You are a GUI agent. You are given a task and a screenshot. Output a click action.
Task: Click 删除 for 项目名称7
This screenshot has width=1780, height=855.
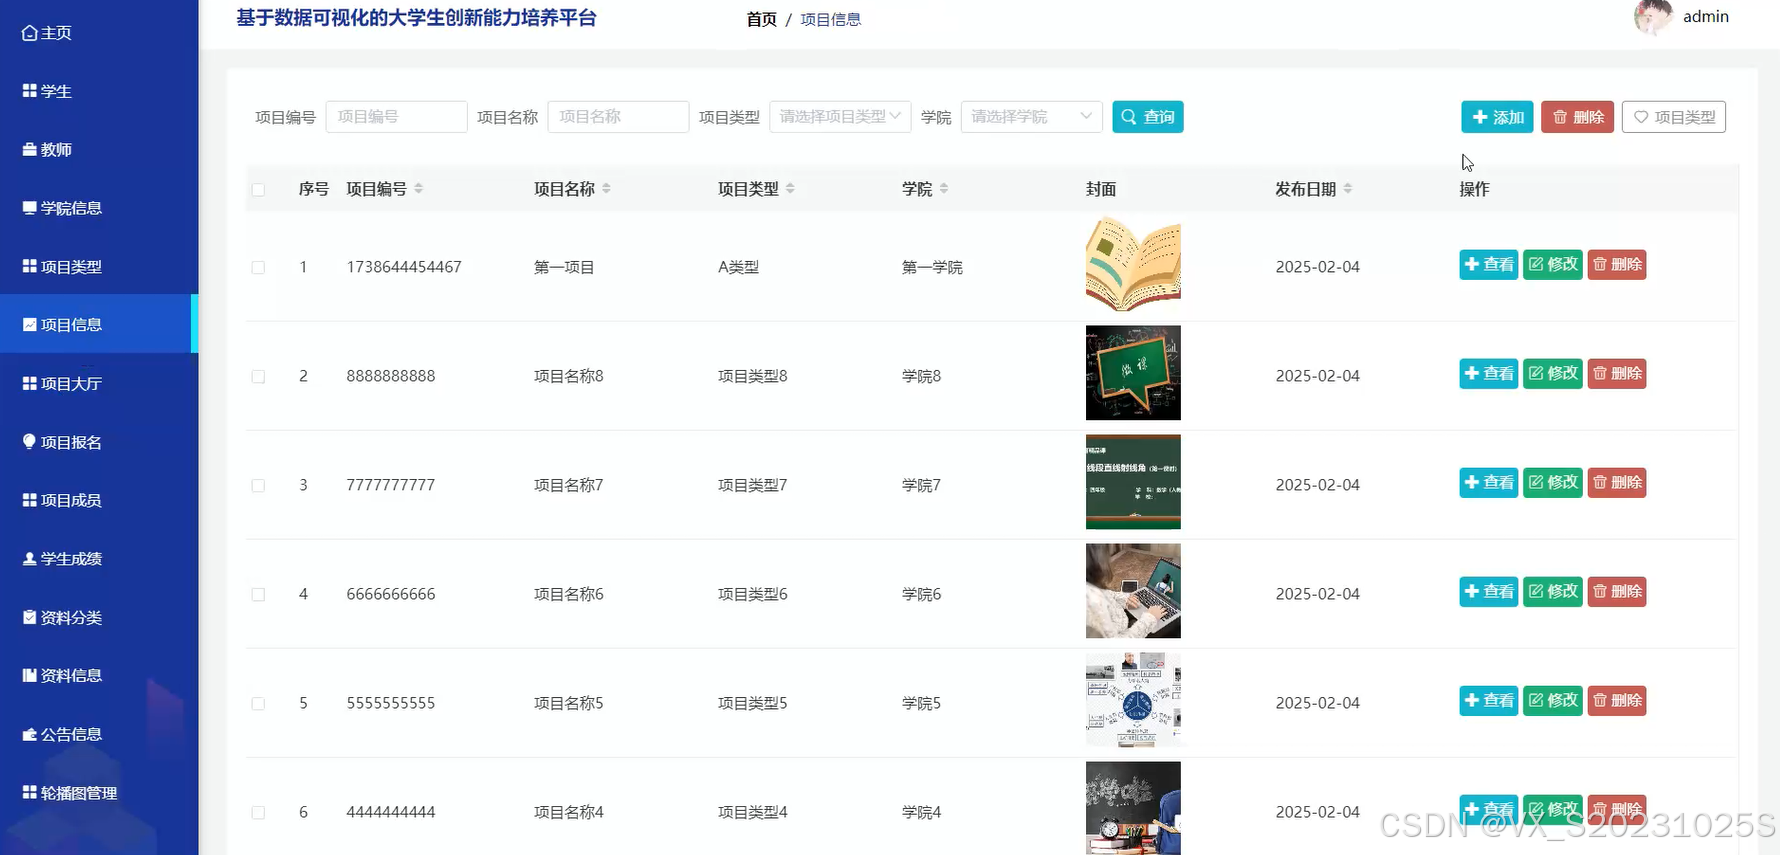[1617, 483]
